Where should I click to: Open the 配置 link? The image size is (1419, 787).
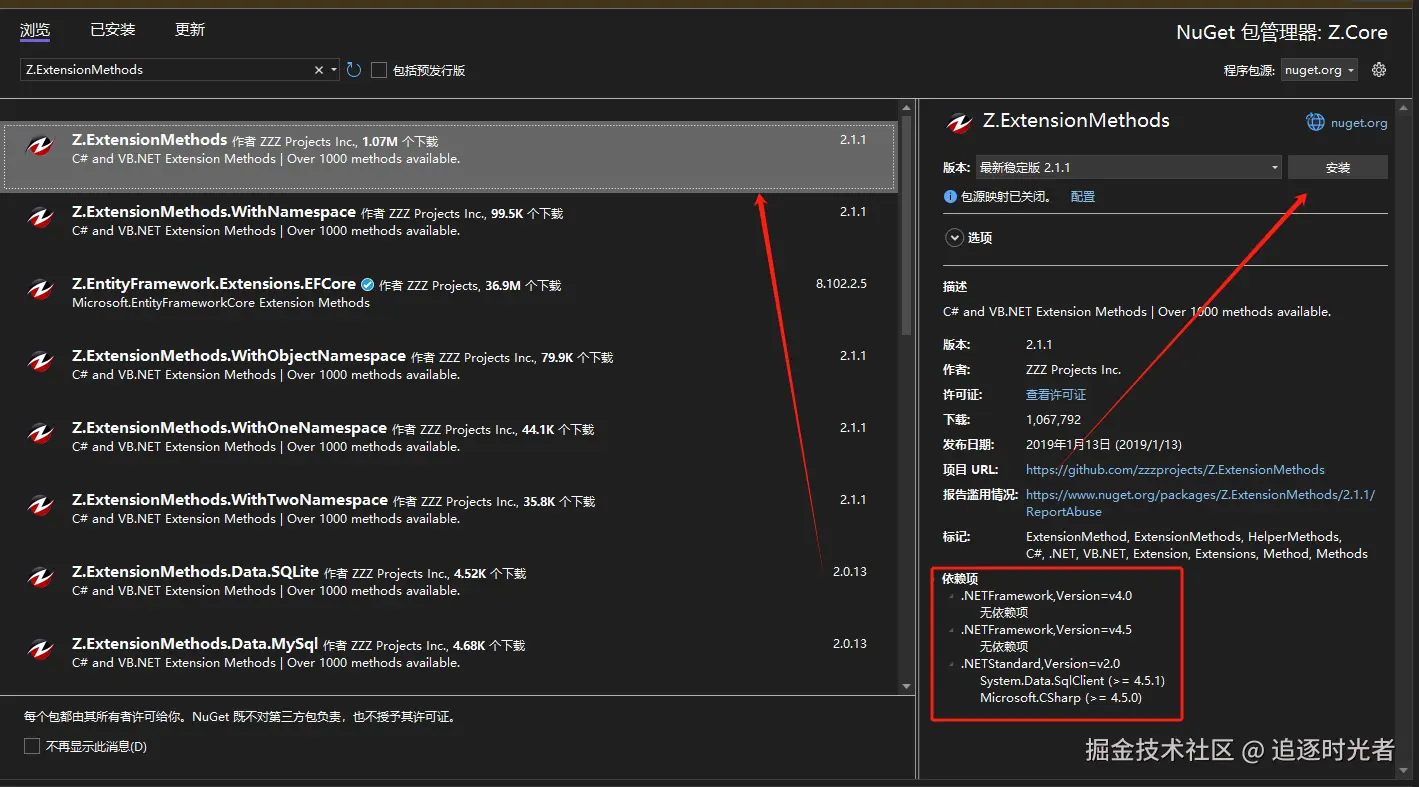point(1083,197)
